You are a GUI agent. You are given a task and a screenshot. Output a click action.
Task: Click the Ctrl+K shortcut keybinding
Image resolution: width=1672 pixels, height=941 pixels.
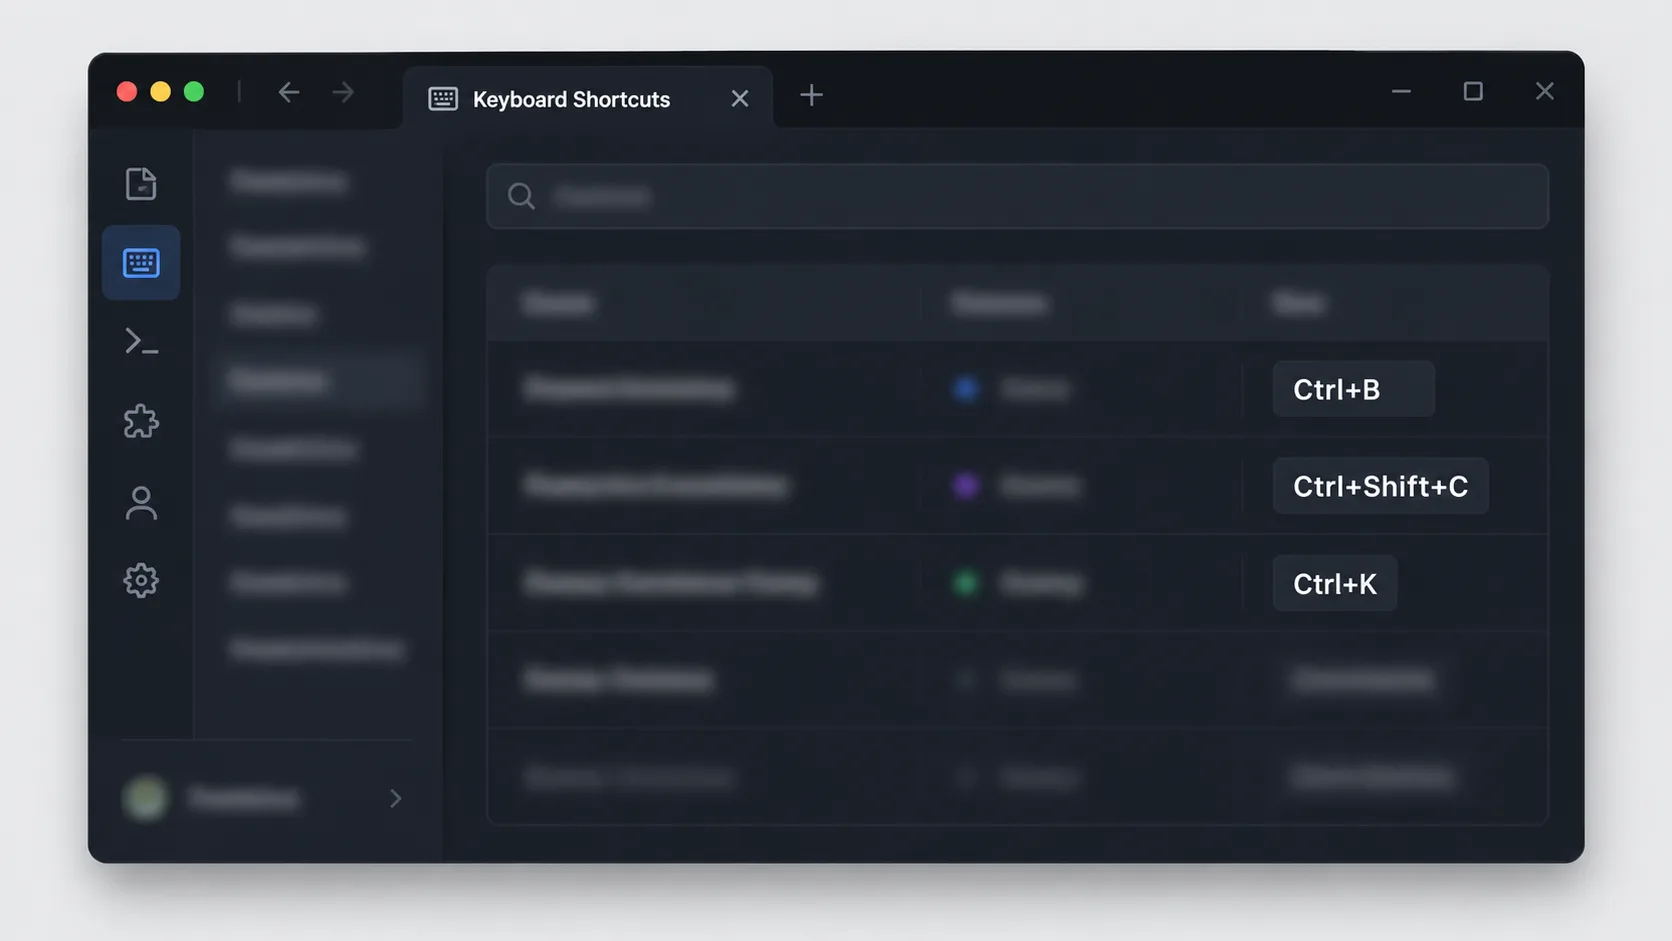tap(1334, 583)
